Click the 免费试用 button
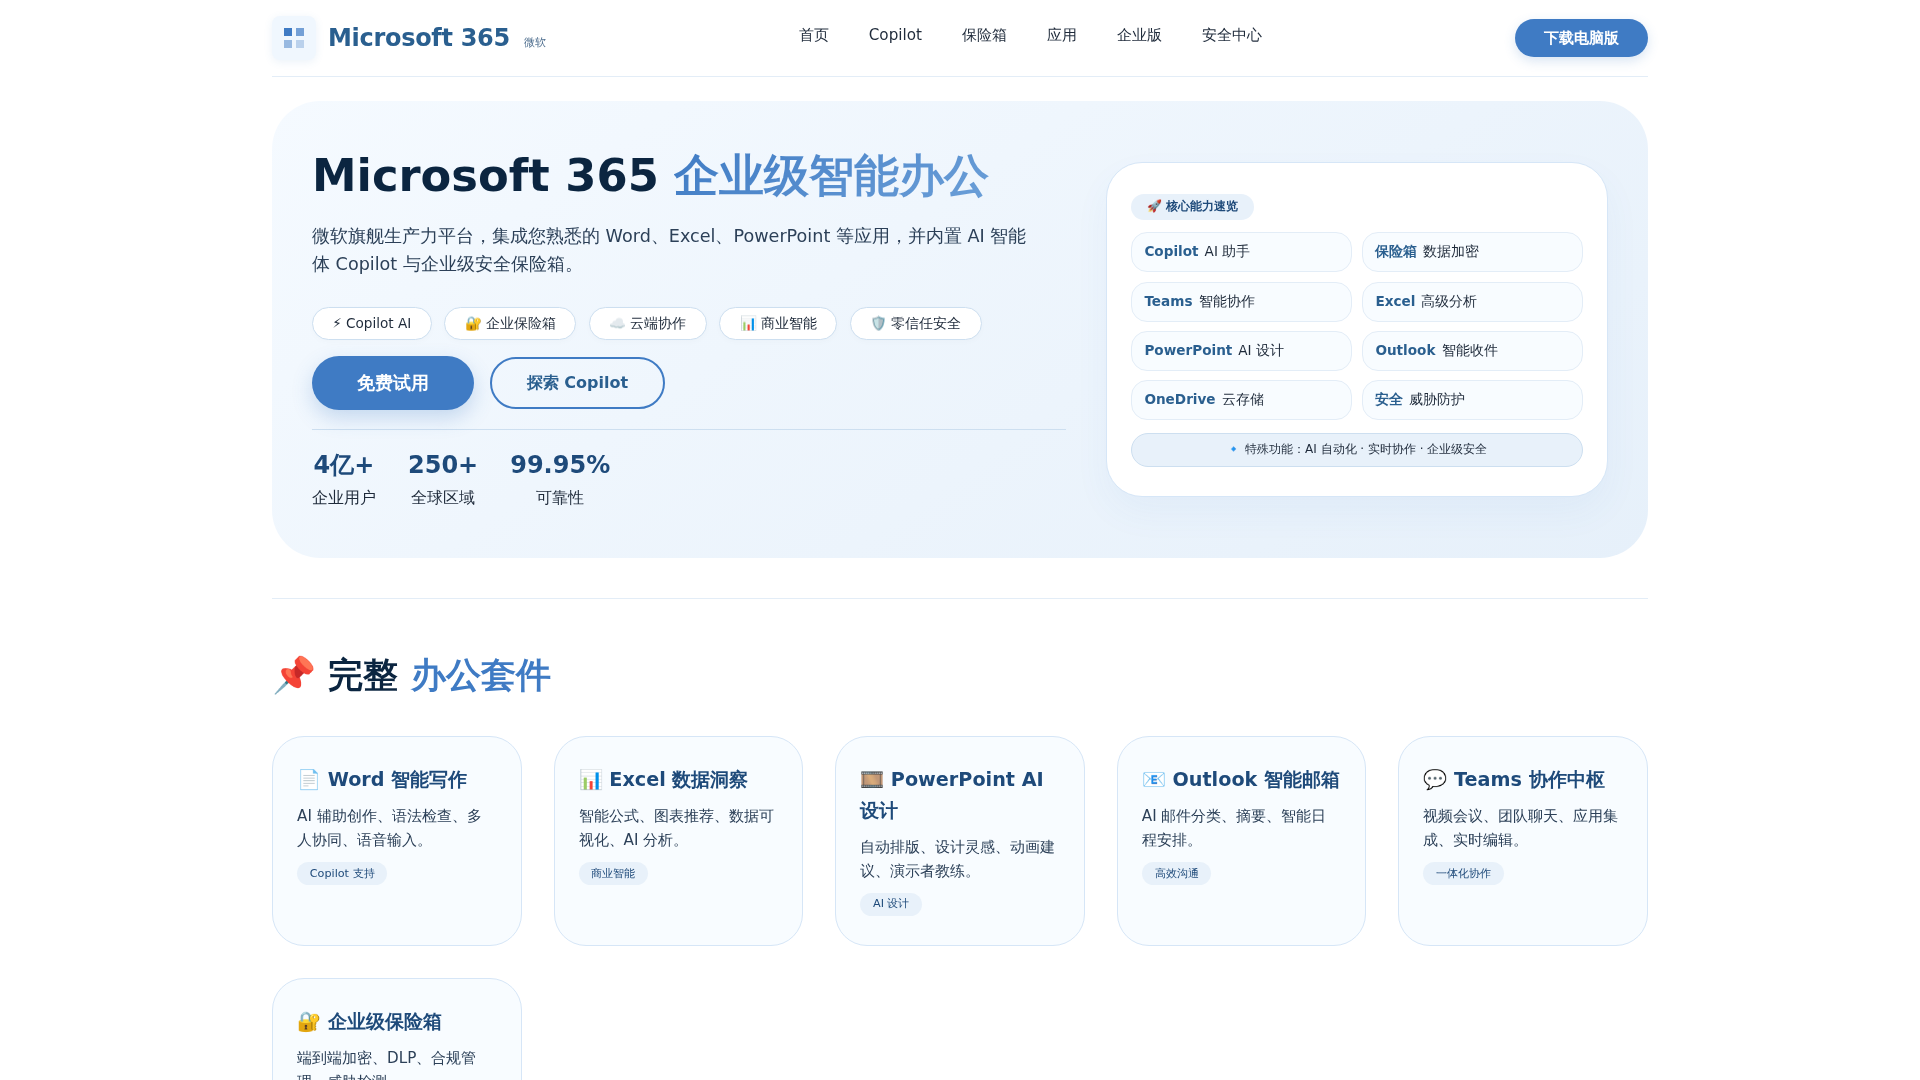This screenshot has width=1920, height=1080. 393,383
